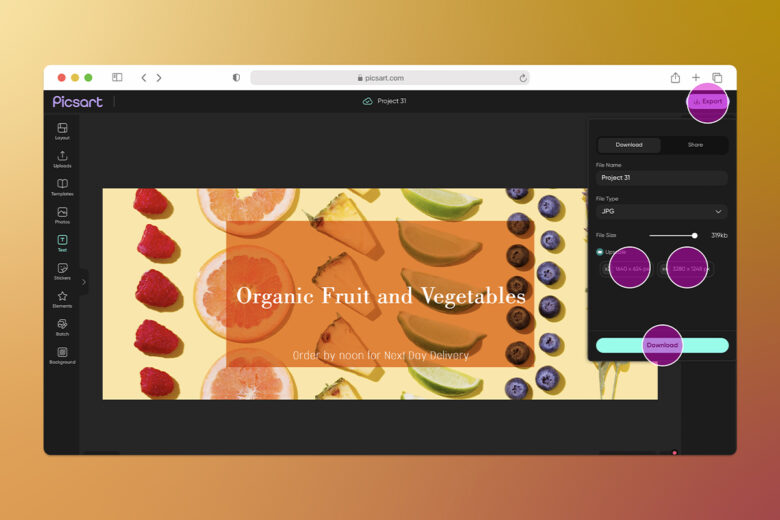Click the Export button

(707, 102)
